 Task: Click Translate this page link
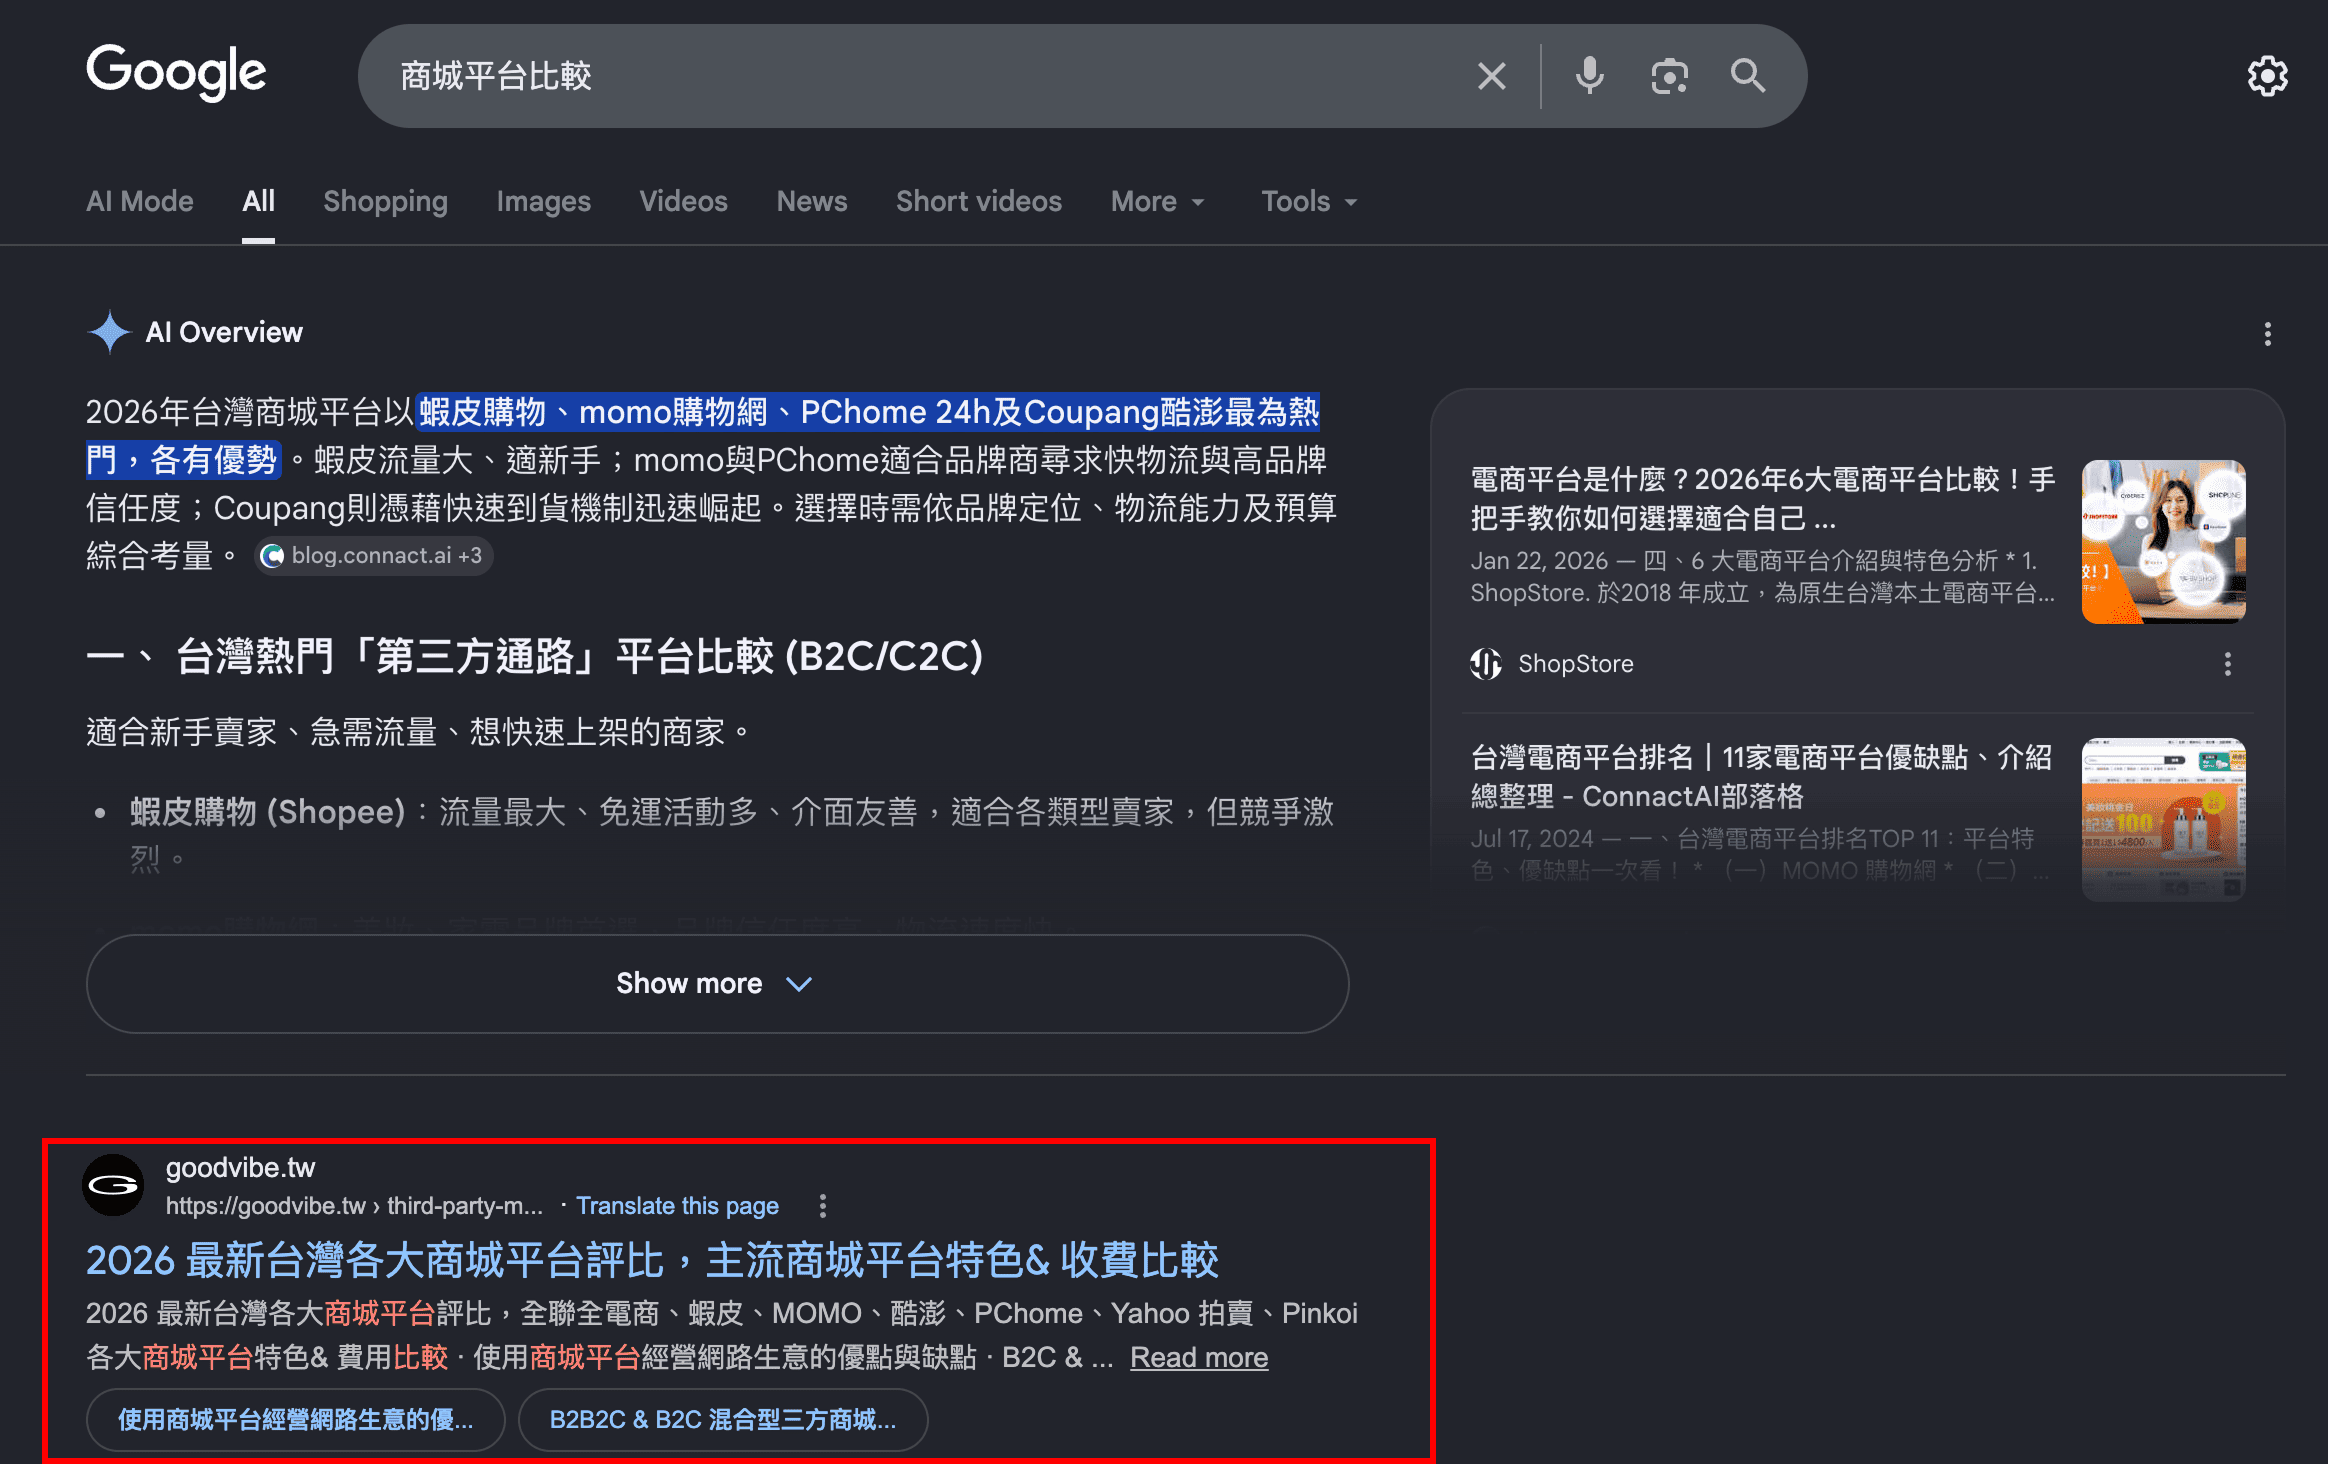point(677,1206)
